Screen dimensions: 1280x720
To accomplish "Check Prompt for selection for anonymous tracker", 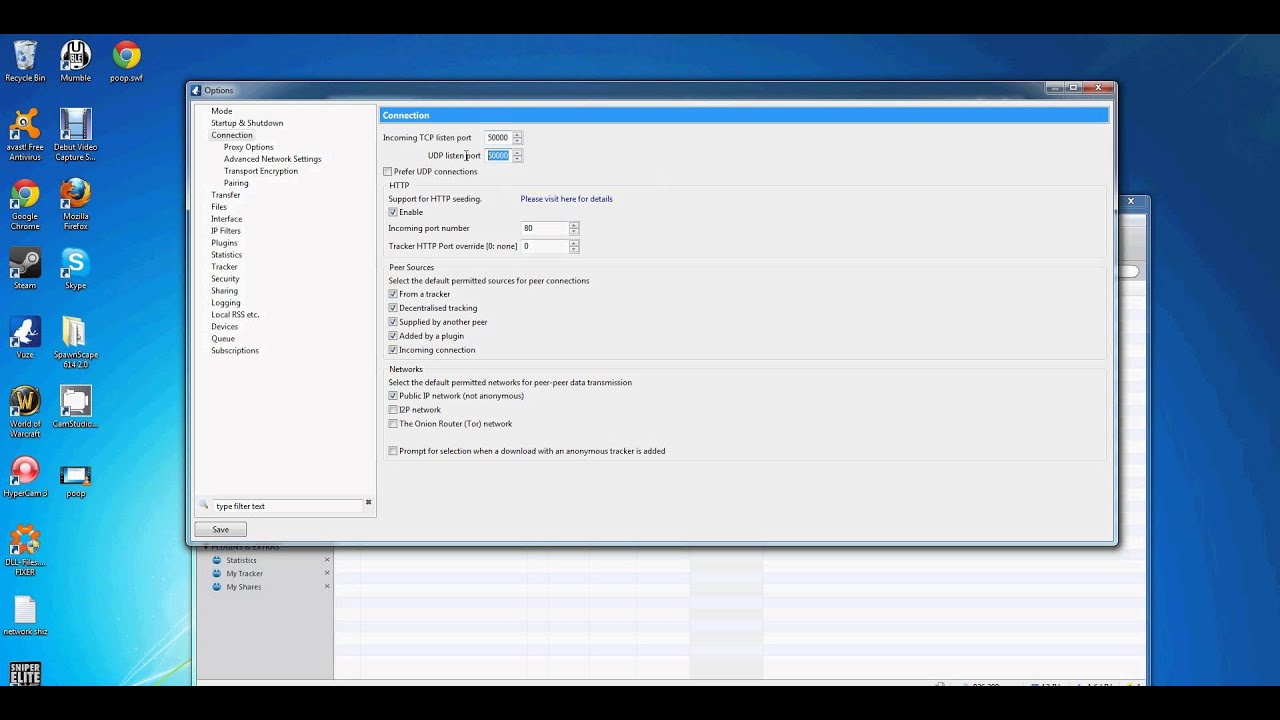I will [393, 451].
